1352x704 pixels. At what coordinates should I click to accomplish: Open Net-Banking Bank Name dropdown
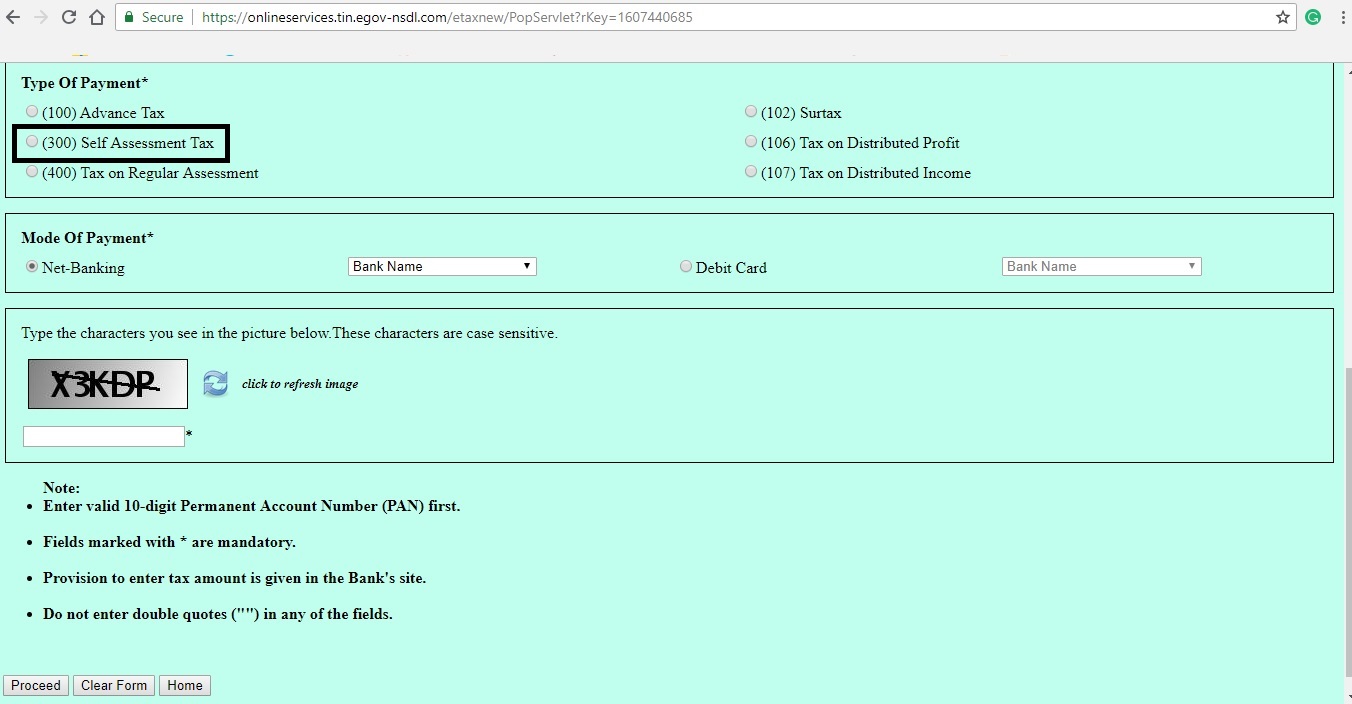(x=442, y=266)
